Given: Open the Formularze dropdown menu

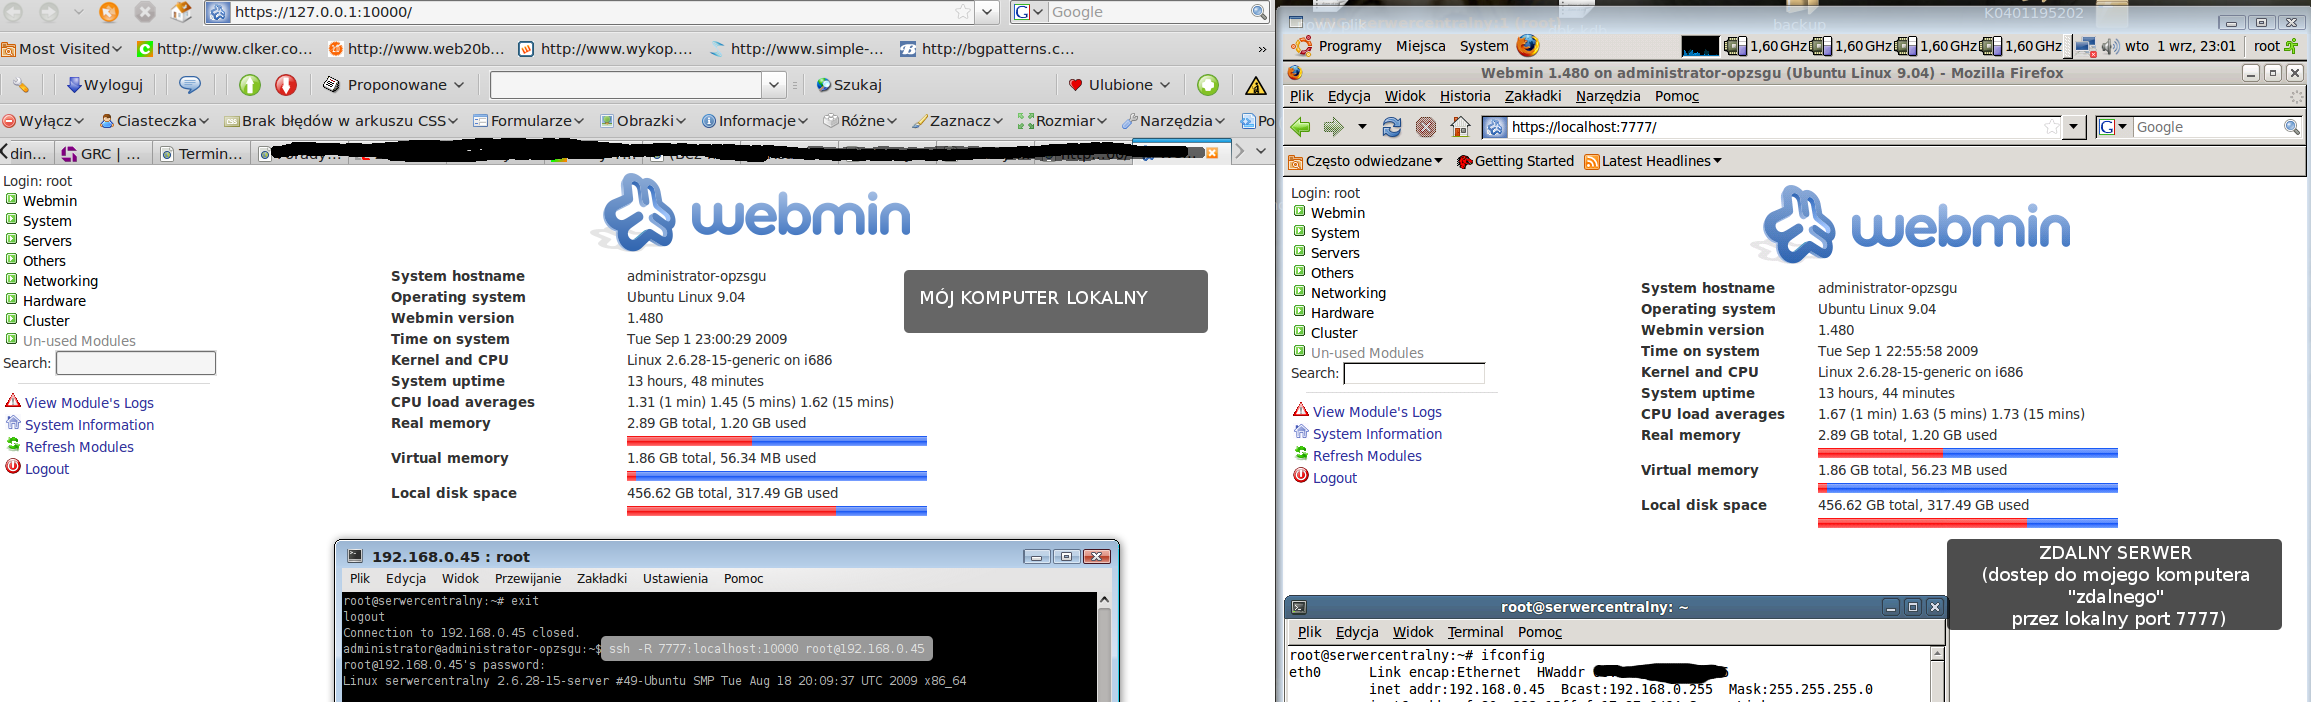Looking at the screenshot, I should click(528, 121).
